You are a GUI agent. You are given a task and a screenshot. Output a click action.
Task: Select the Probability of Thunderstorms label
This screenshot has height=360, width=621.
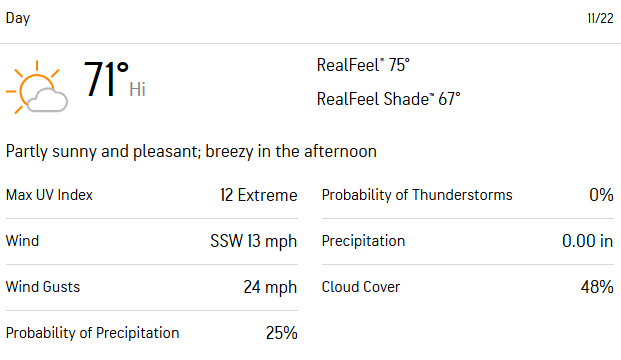pos(417,195)
